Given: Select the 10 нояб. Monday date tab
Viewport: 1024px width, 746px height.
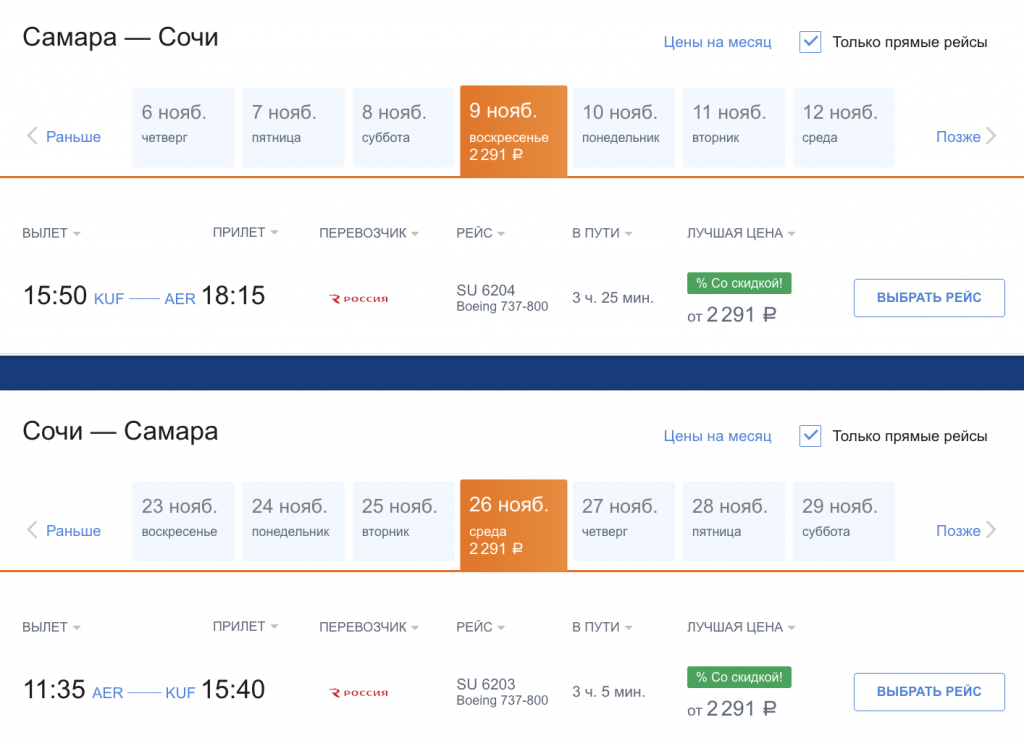Looking at the screenshot, I should pos(621,127).
